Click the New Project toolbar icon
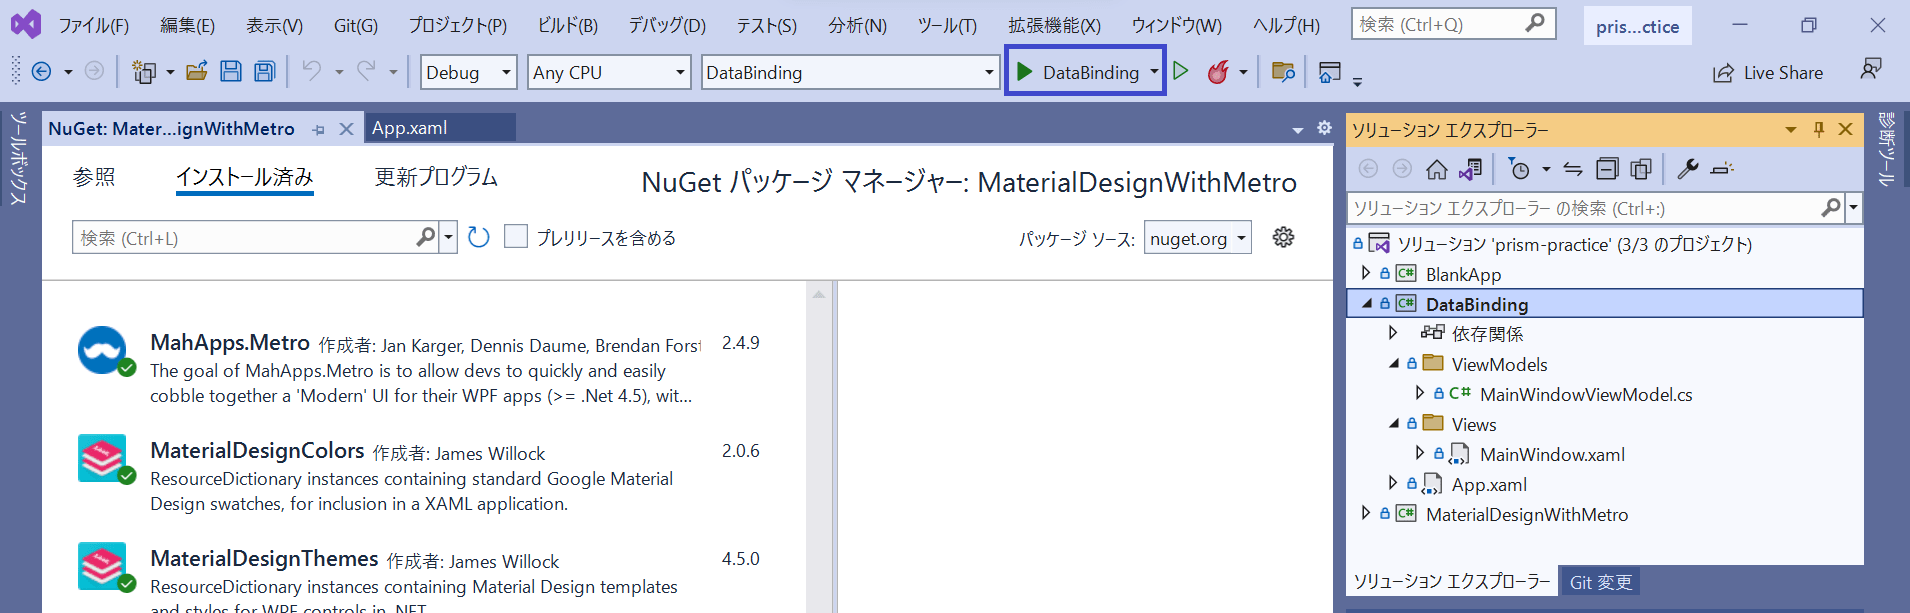 (144, 71)
